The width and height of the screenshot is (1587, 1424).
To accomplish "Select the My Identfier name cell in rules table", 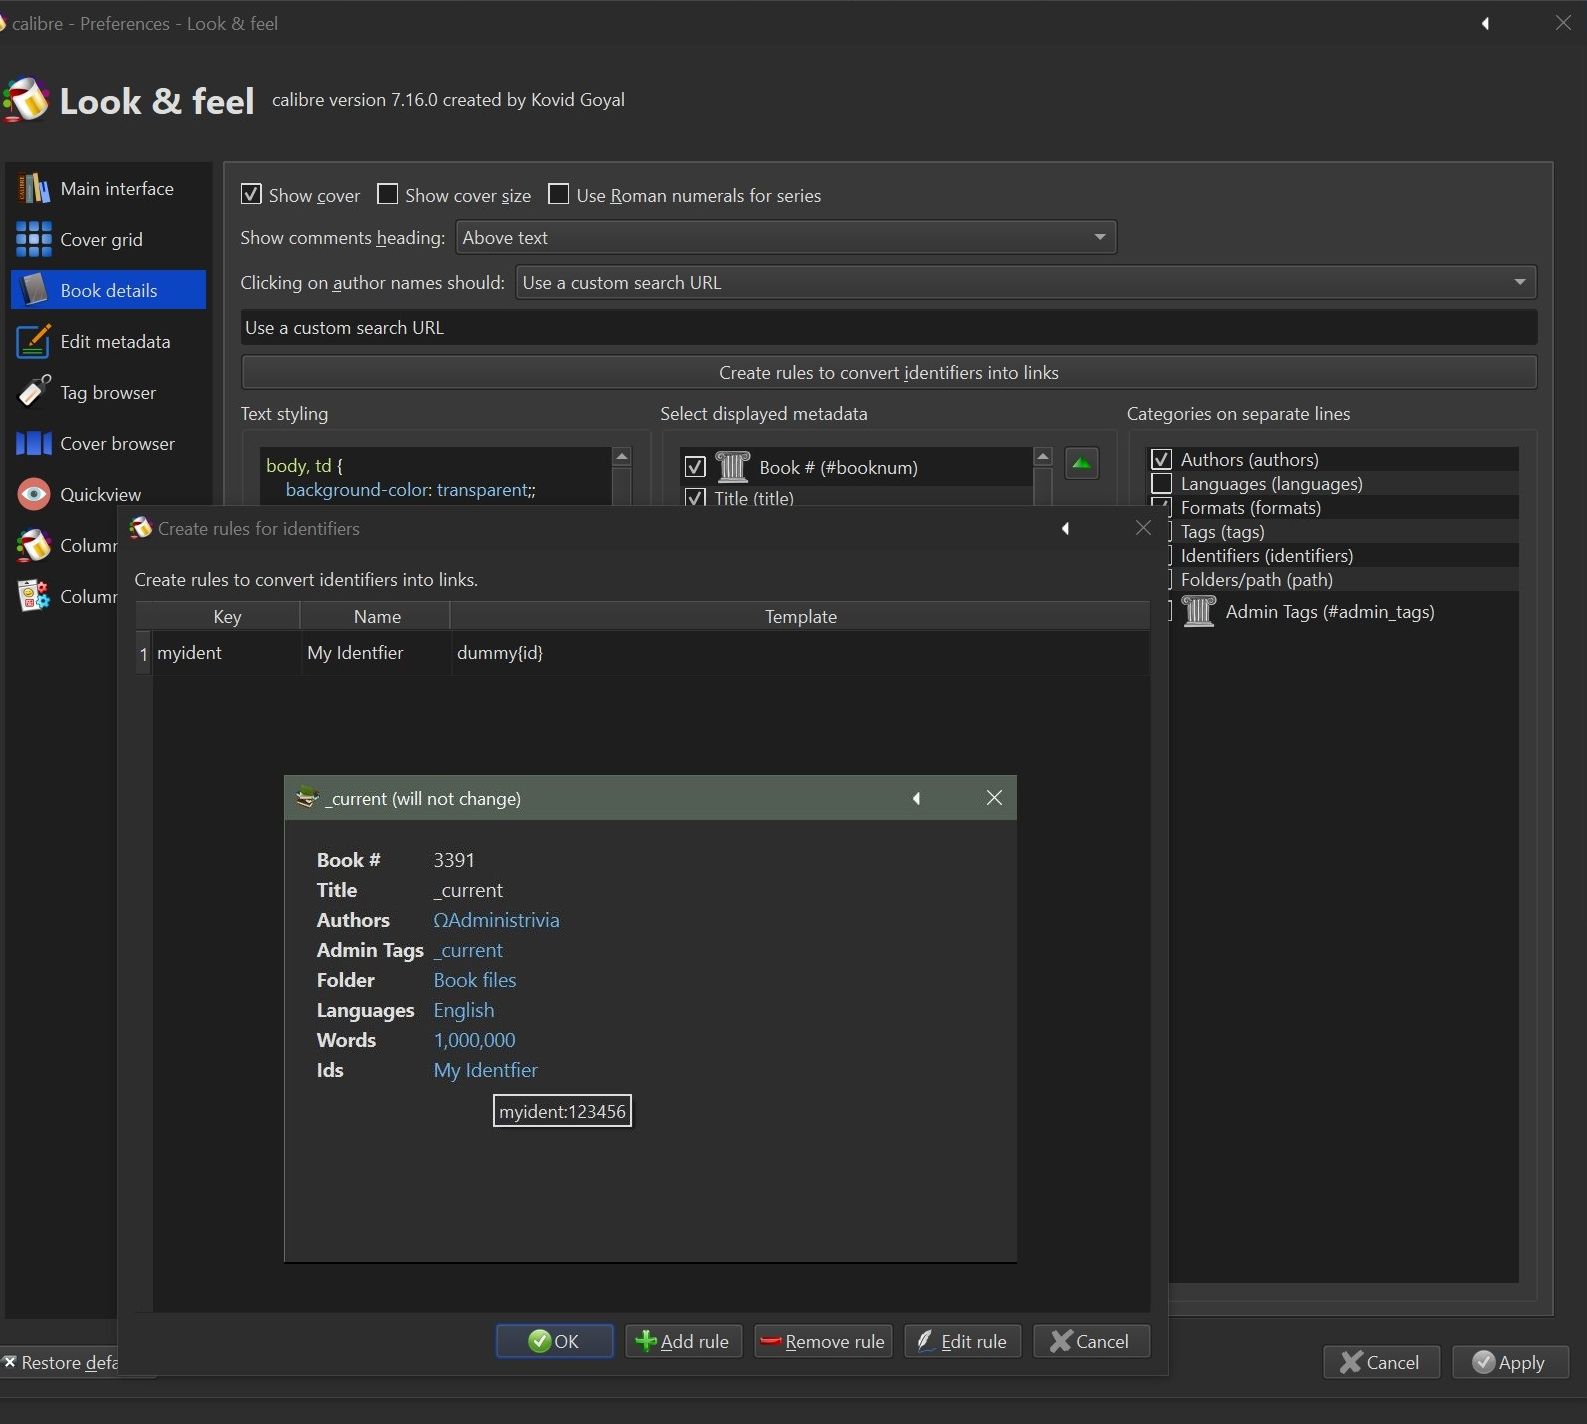I will 376,653.
